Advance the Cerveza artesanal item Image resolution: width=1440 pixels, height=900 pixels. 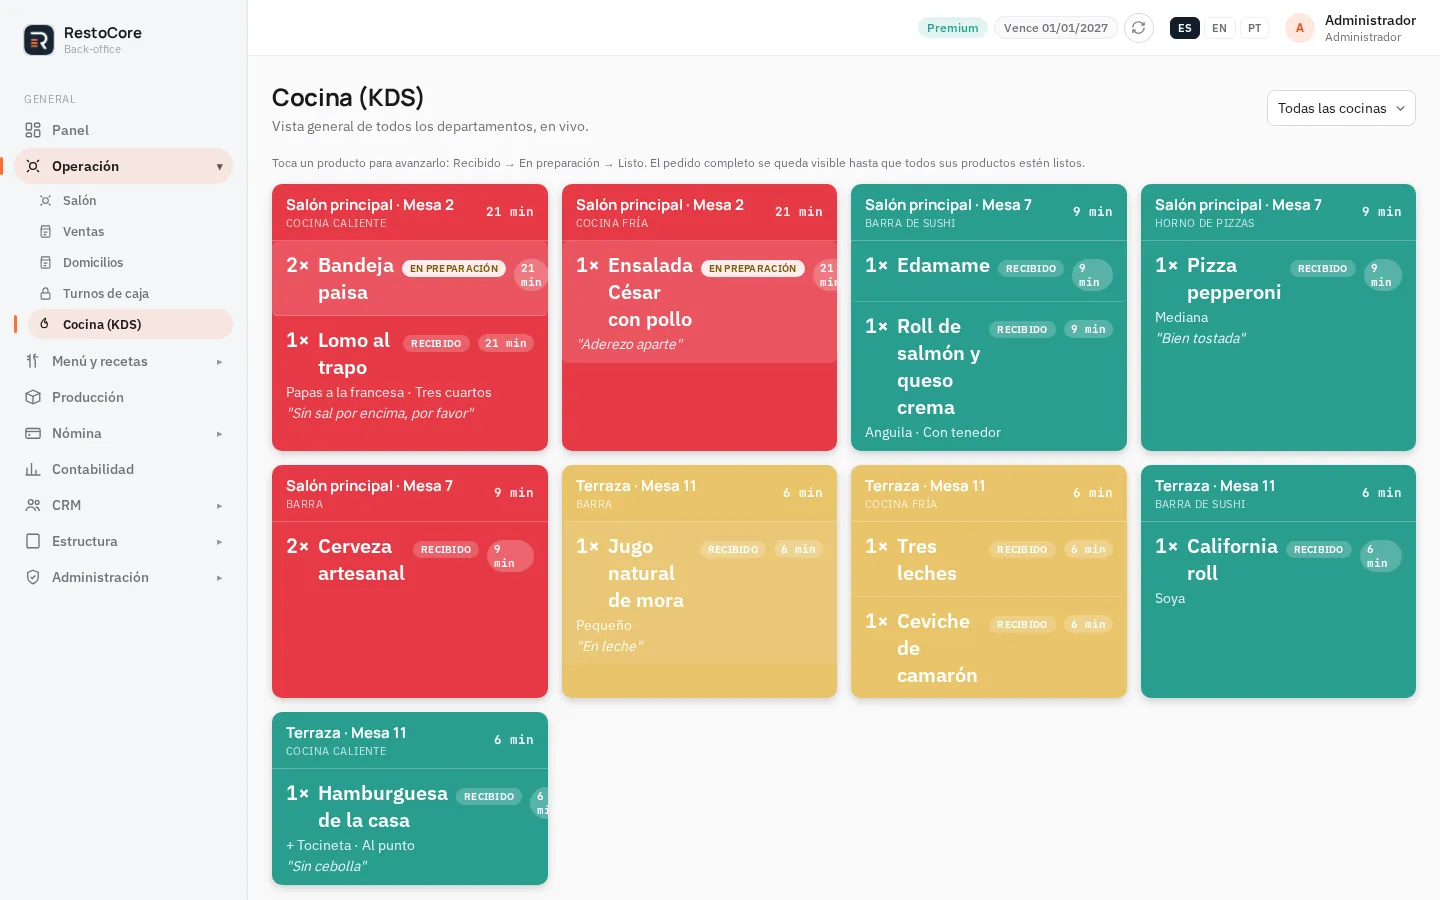tap(410, 559)
